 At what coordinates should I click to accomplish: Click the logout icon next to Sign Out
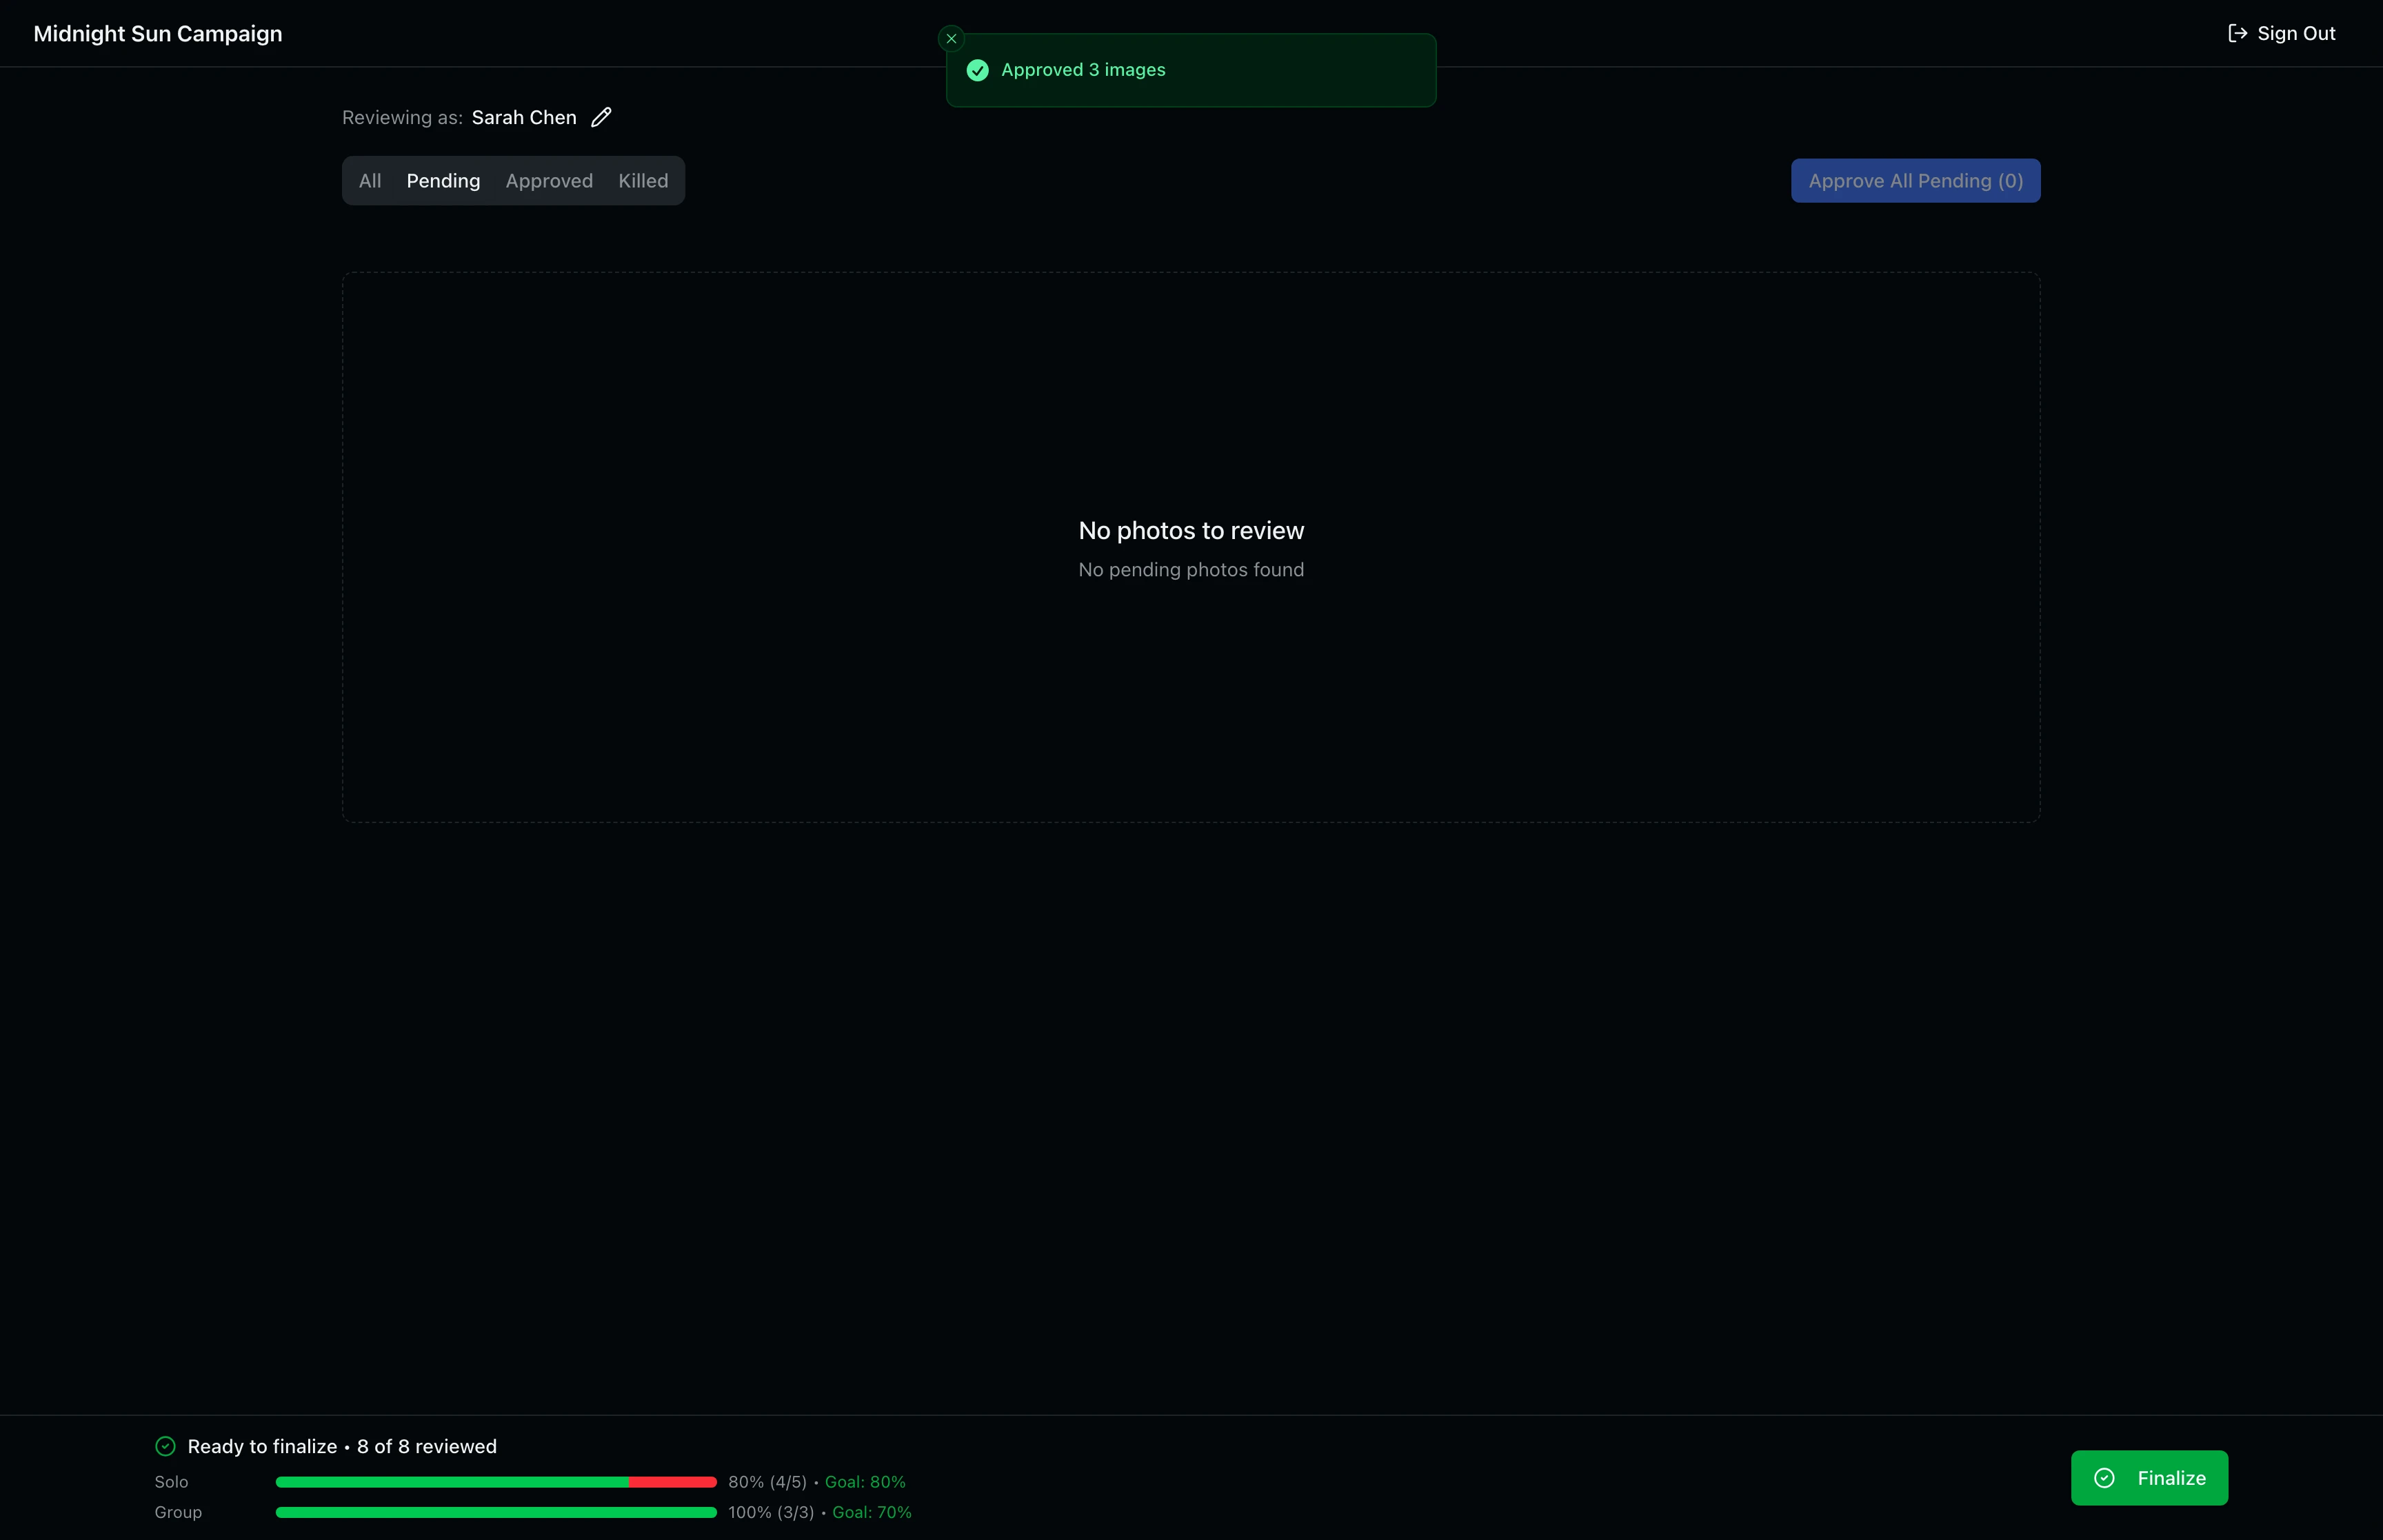coord(2237,33)
